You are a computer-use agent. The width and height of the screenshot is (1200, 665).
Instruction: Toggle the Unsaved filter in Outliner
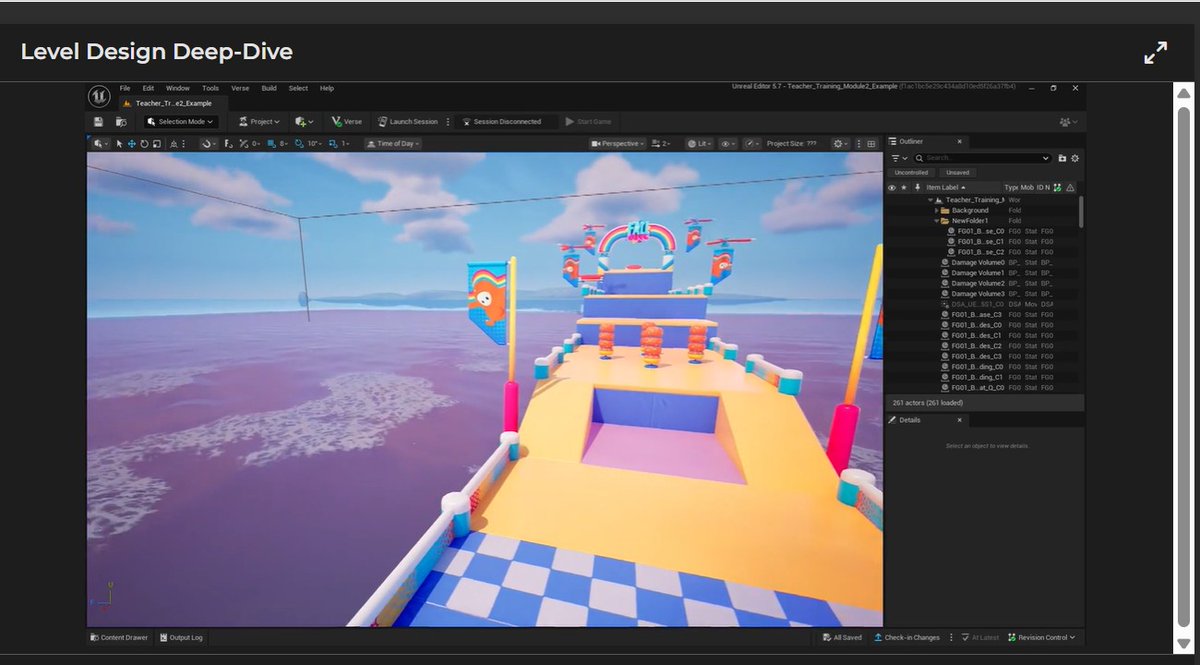958,172
